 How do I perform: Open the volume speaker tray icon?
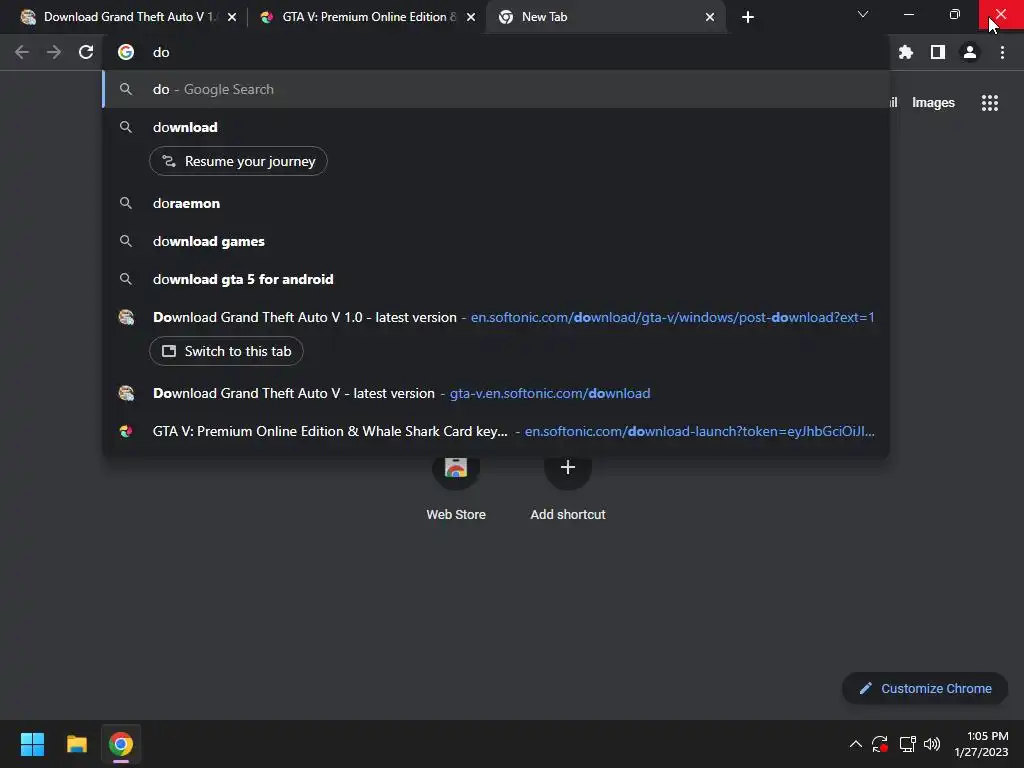coord(932,744)
